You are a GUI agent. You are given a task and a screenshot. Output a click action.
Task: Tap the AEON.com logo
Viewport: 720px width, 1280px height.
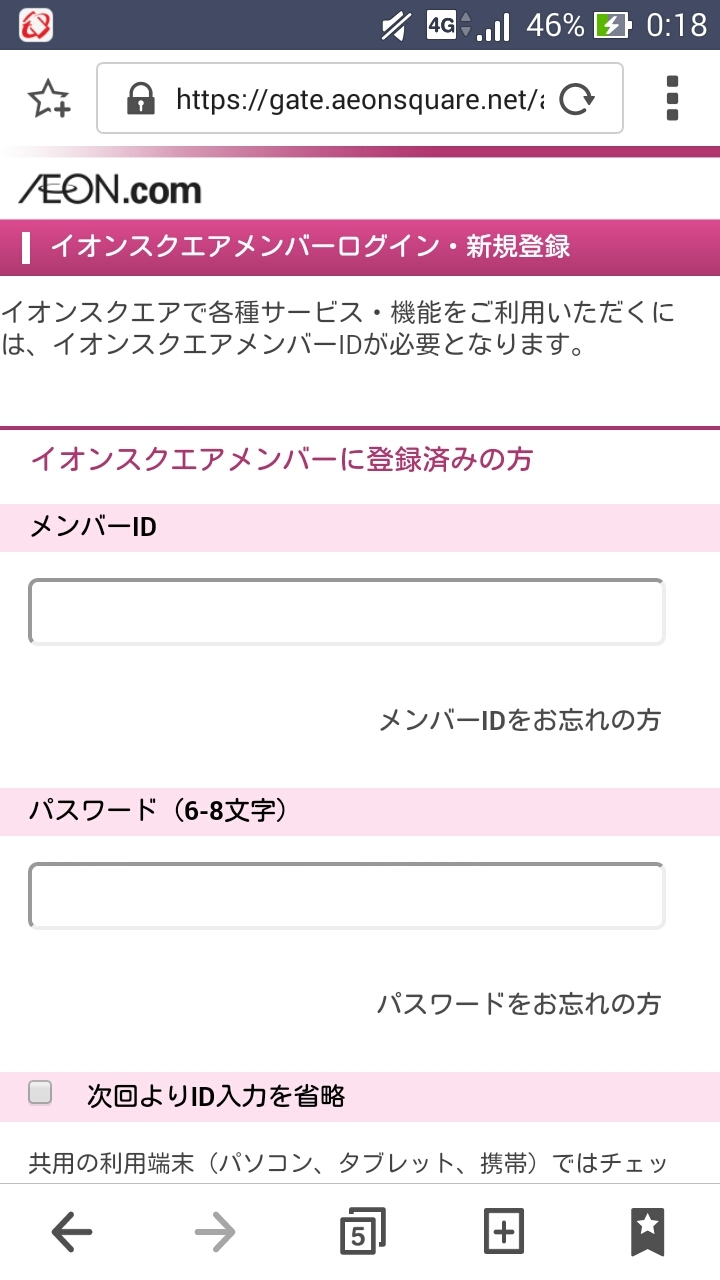point(110,189)
